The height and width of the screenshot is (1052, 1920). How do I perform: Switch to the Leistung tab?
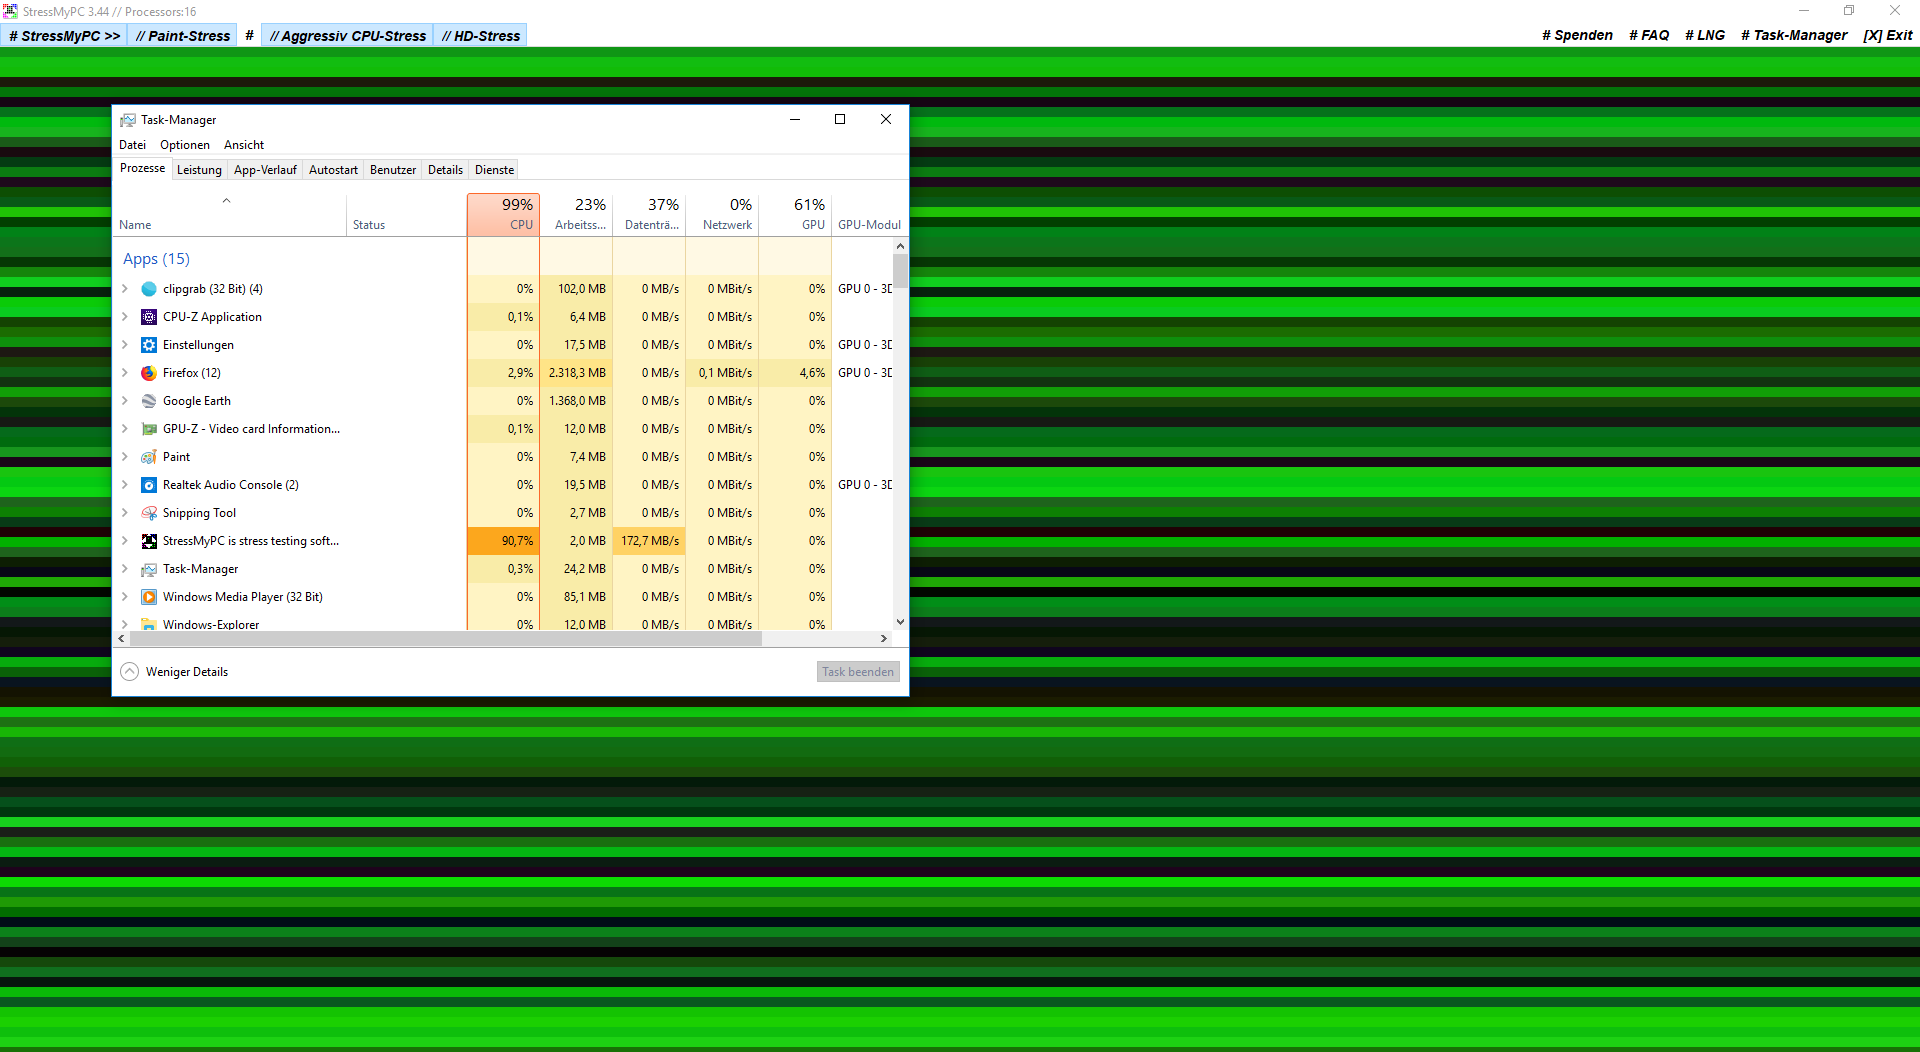click(199, 170)
